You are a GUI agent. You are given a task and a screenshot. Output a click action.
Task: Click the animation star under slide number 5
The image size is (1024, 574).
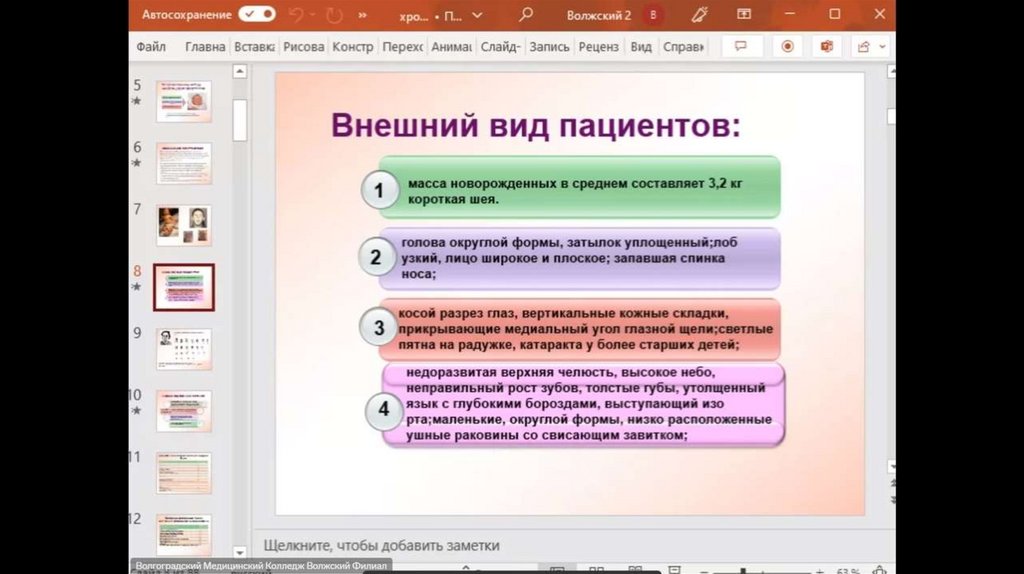point(136,101)
